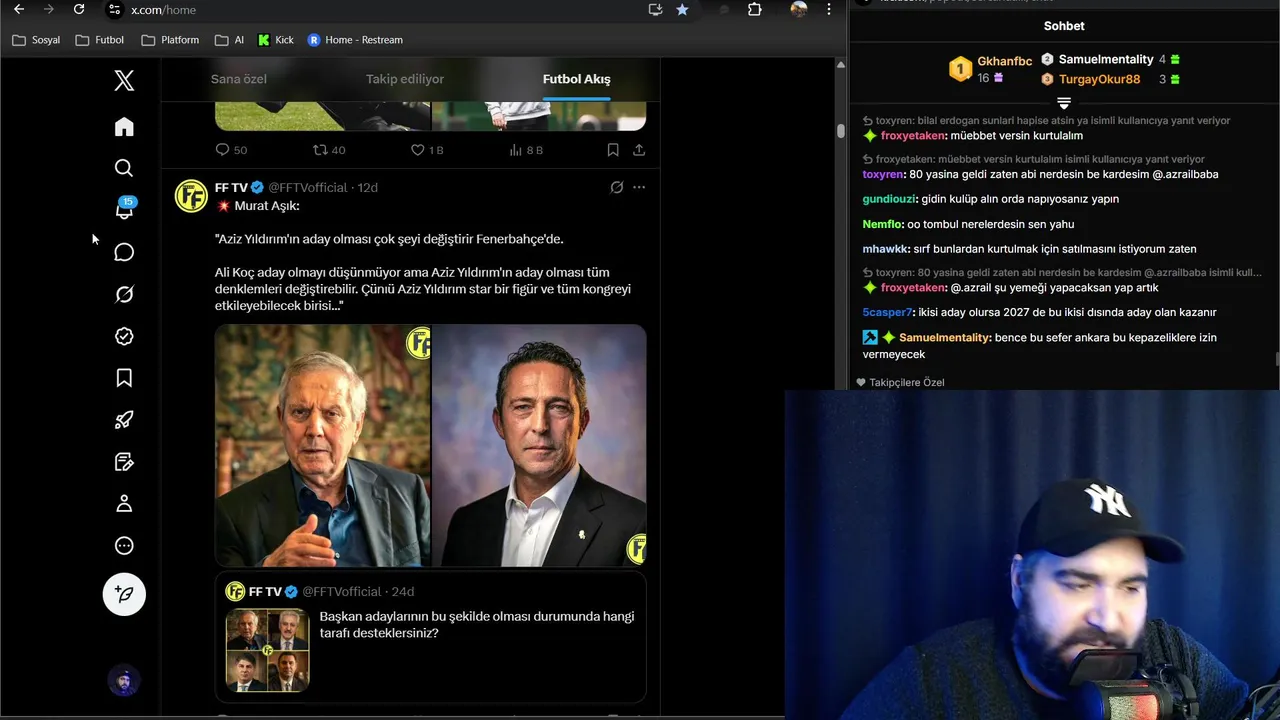This screenshot has width=1280, height=720.
Task: Open Gkhanfbc top gifter entry
Action: 990,68
